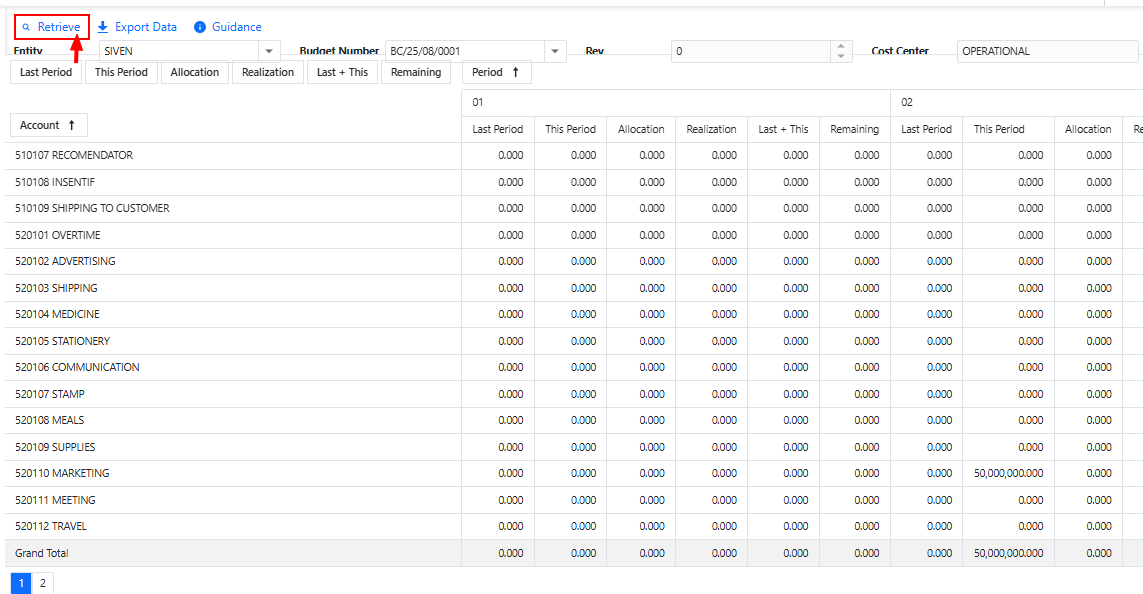This screenshot has width=1143, height=594.
Task: Click Allocation header under period 01
Action: click(x=641, y=129)
